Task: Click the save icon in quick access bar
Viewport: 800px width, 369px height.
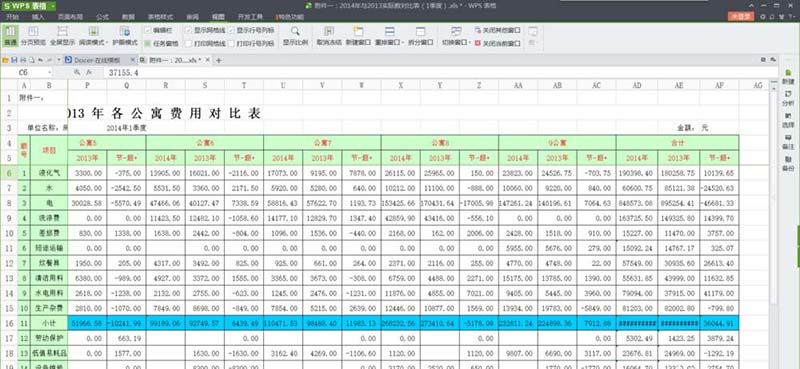Action: (x=14, y=60)
